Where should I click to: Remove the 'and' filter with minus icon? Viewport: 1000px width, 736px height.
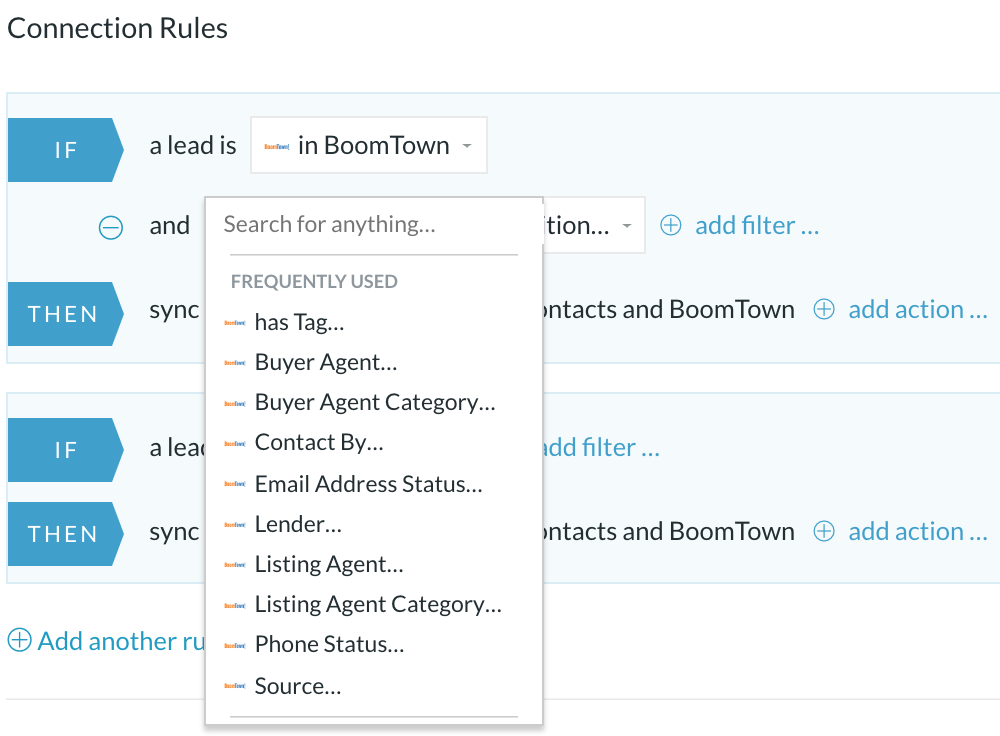tap(110, 227)
